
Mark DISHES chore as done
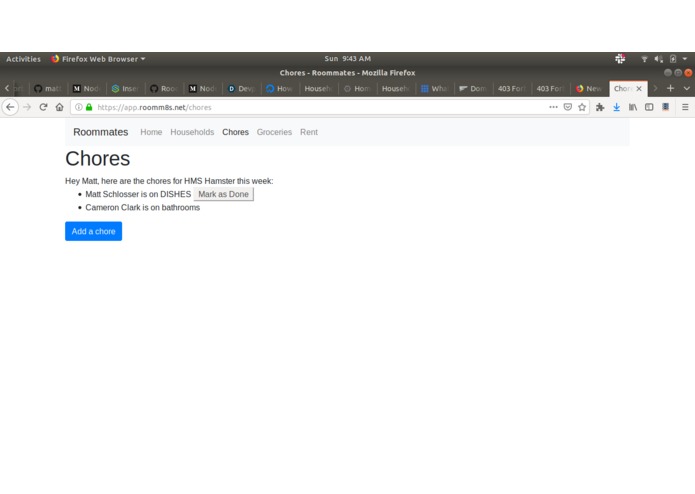pyautogui.click(x=223, y=194)
